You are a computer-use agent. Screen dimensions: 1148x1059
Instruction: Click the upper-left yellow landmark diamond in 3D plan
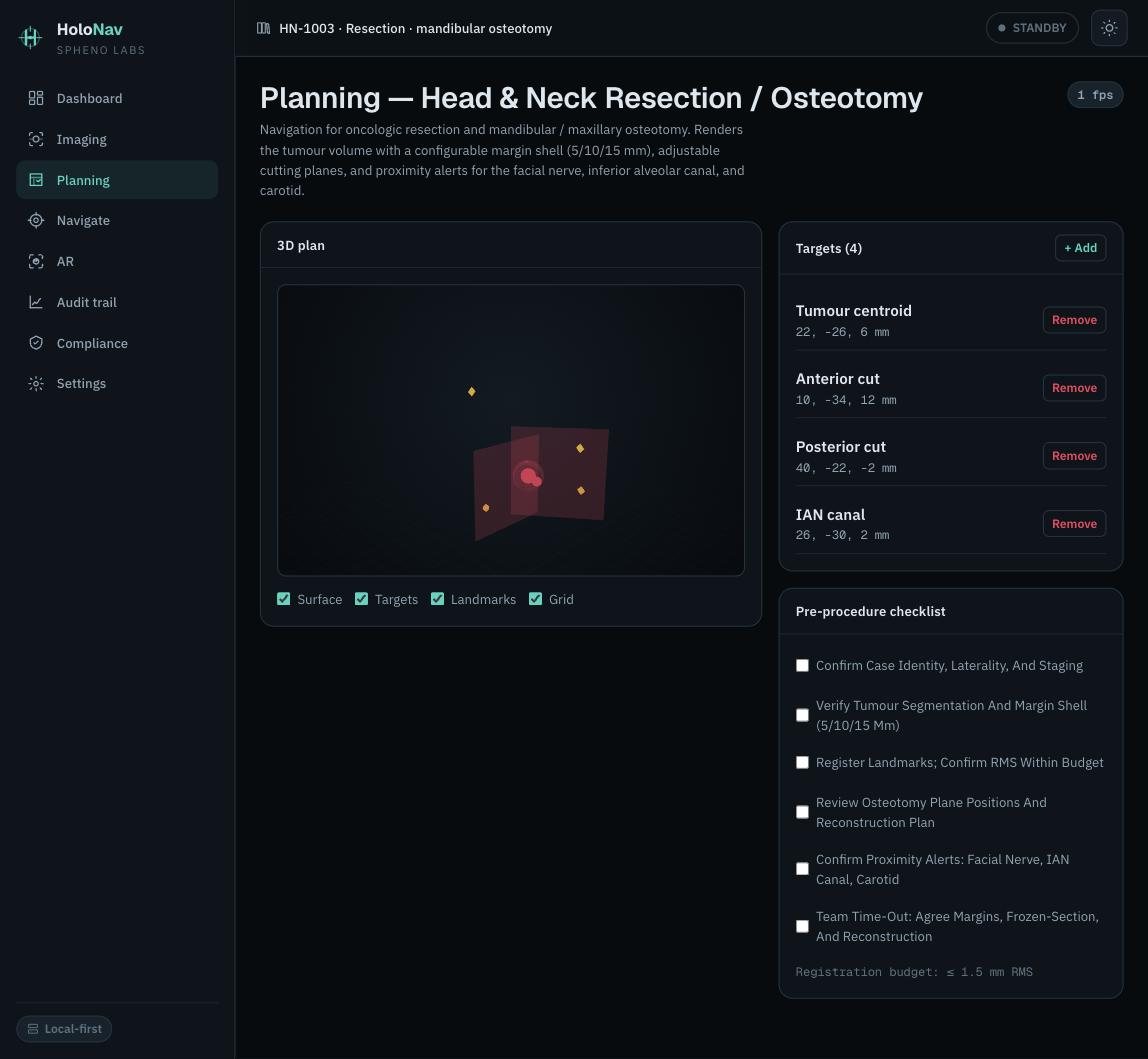pos(472,392)
